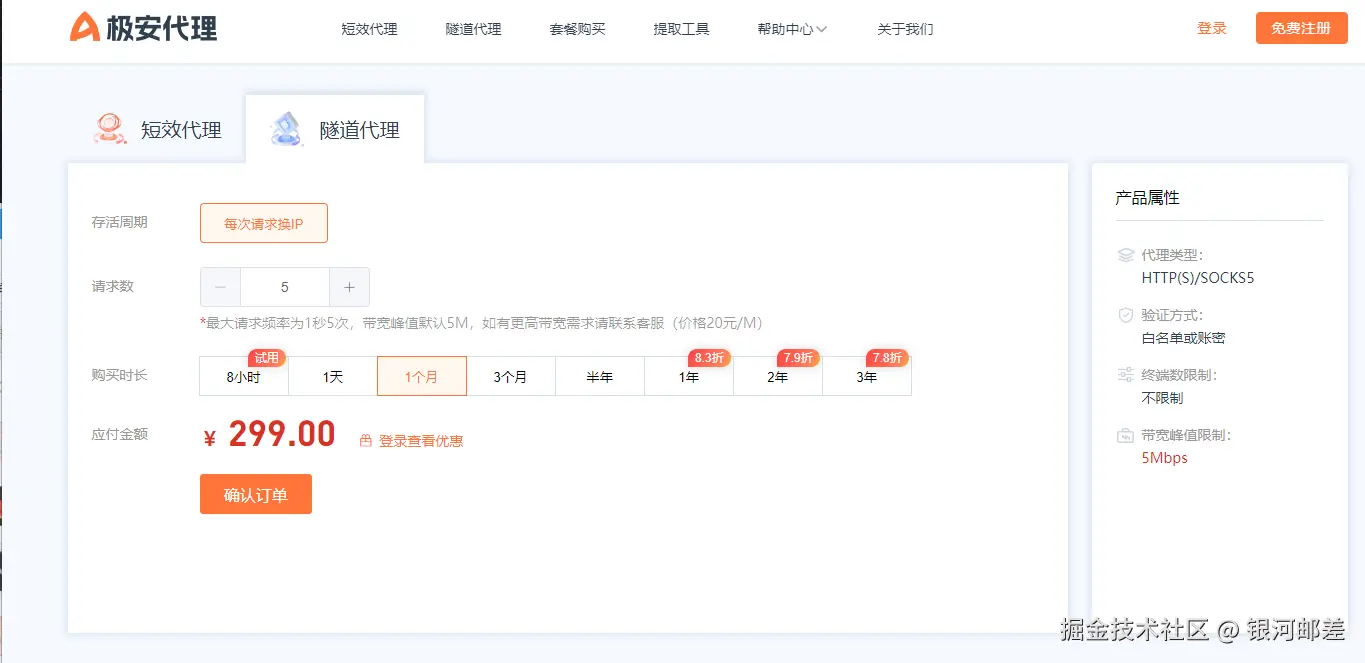Click the 极安代理 logo icon

(x=84, y=28)
